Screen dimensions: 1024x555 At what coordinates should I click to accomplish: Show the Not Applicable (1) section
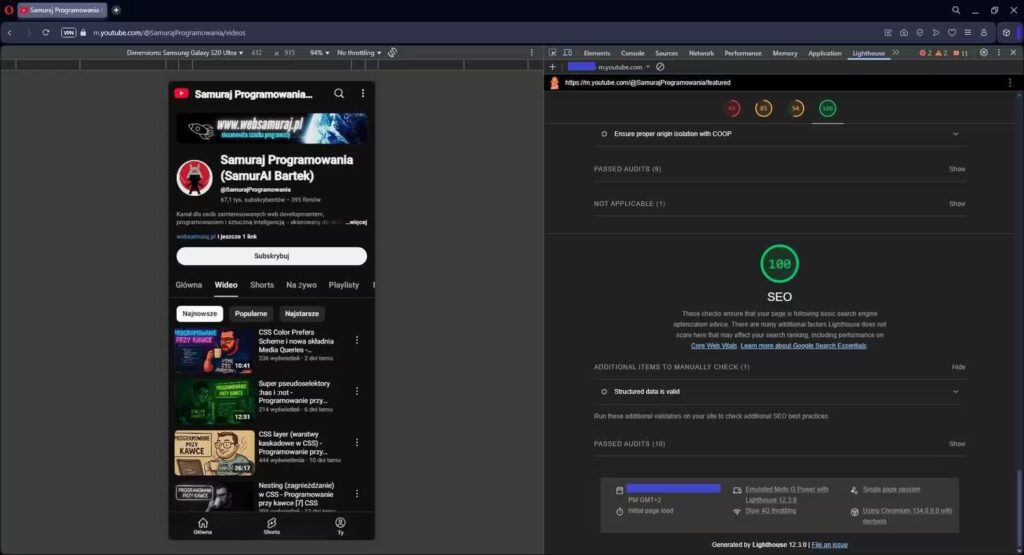(957, 204)
